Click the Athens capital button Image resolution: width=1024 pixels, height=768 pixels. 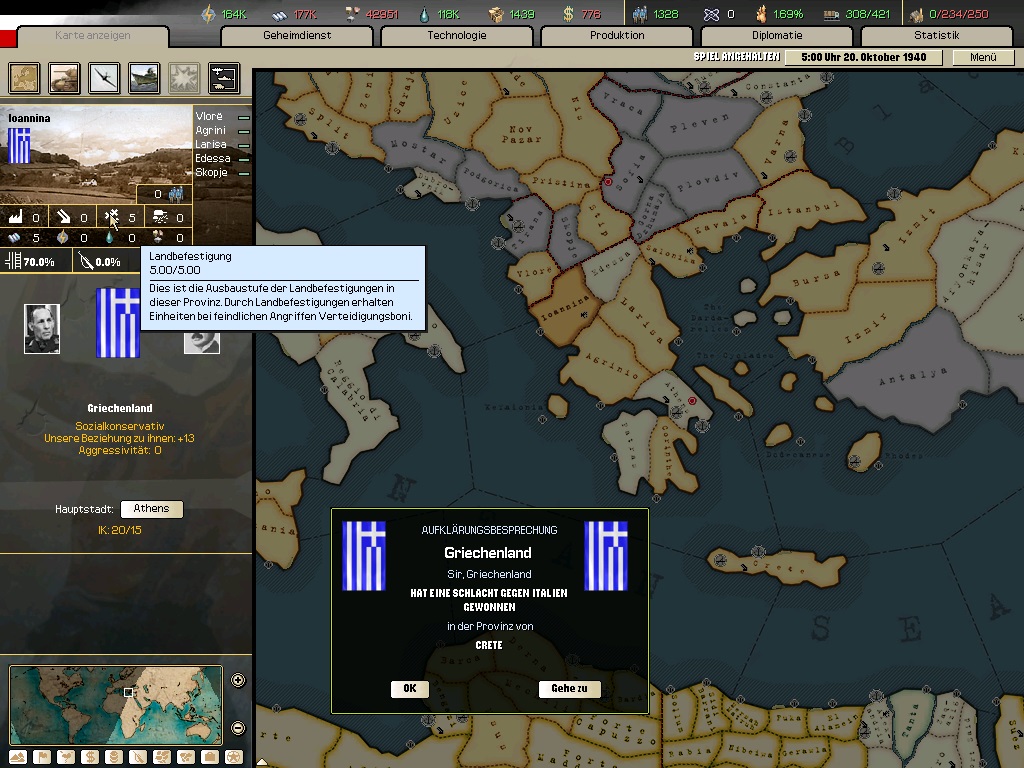click(151, 509)
